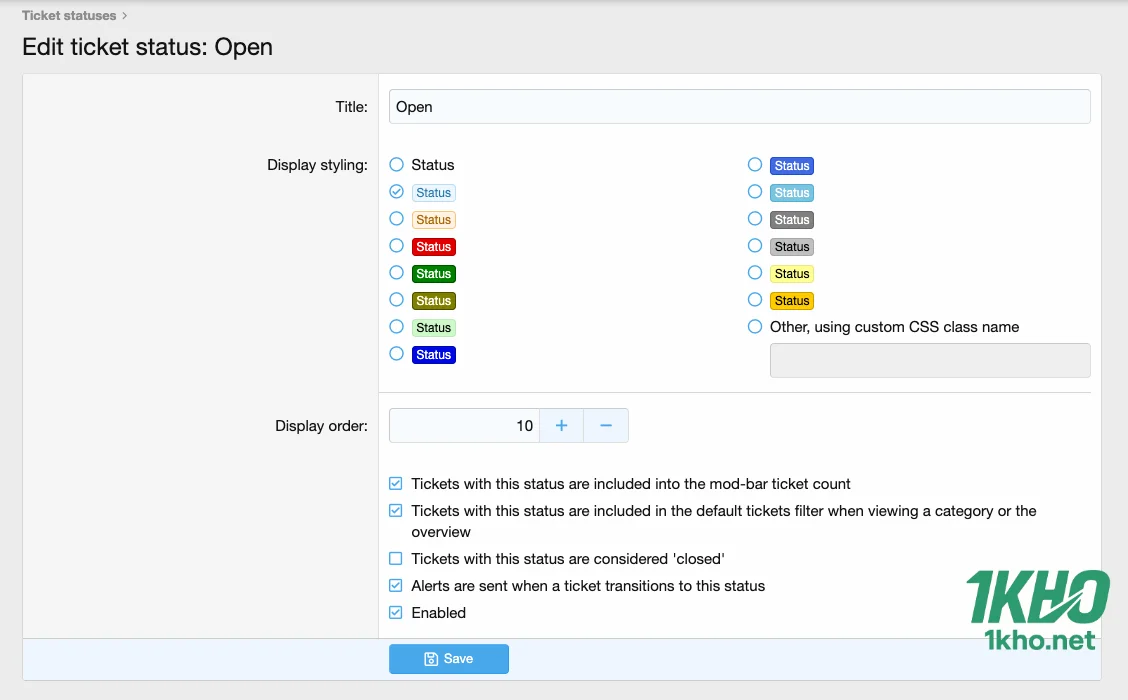The width and height of the screenshot is (1128, 700).
Task: Open the Ticket statuses breadcrumb link
Action: tap(69, 15)
